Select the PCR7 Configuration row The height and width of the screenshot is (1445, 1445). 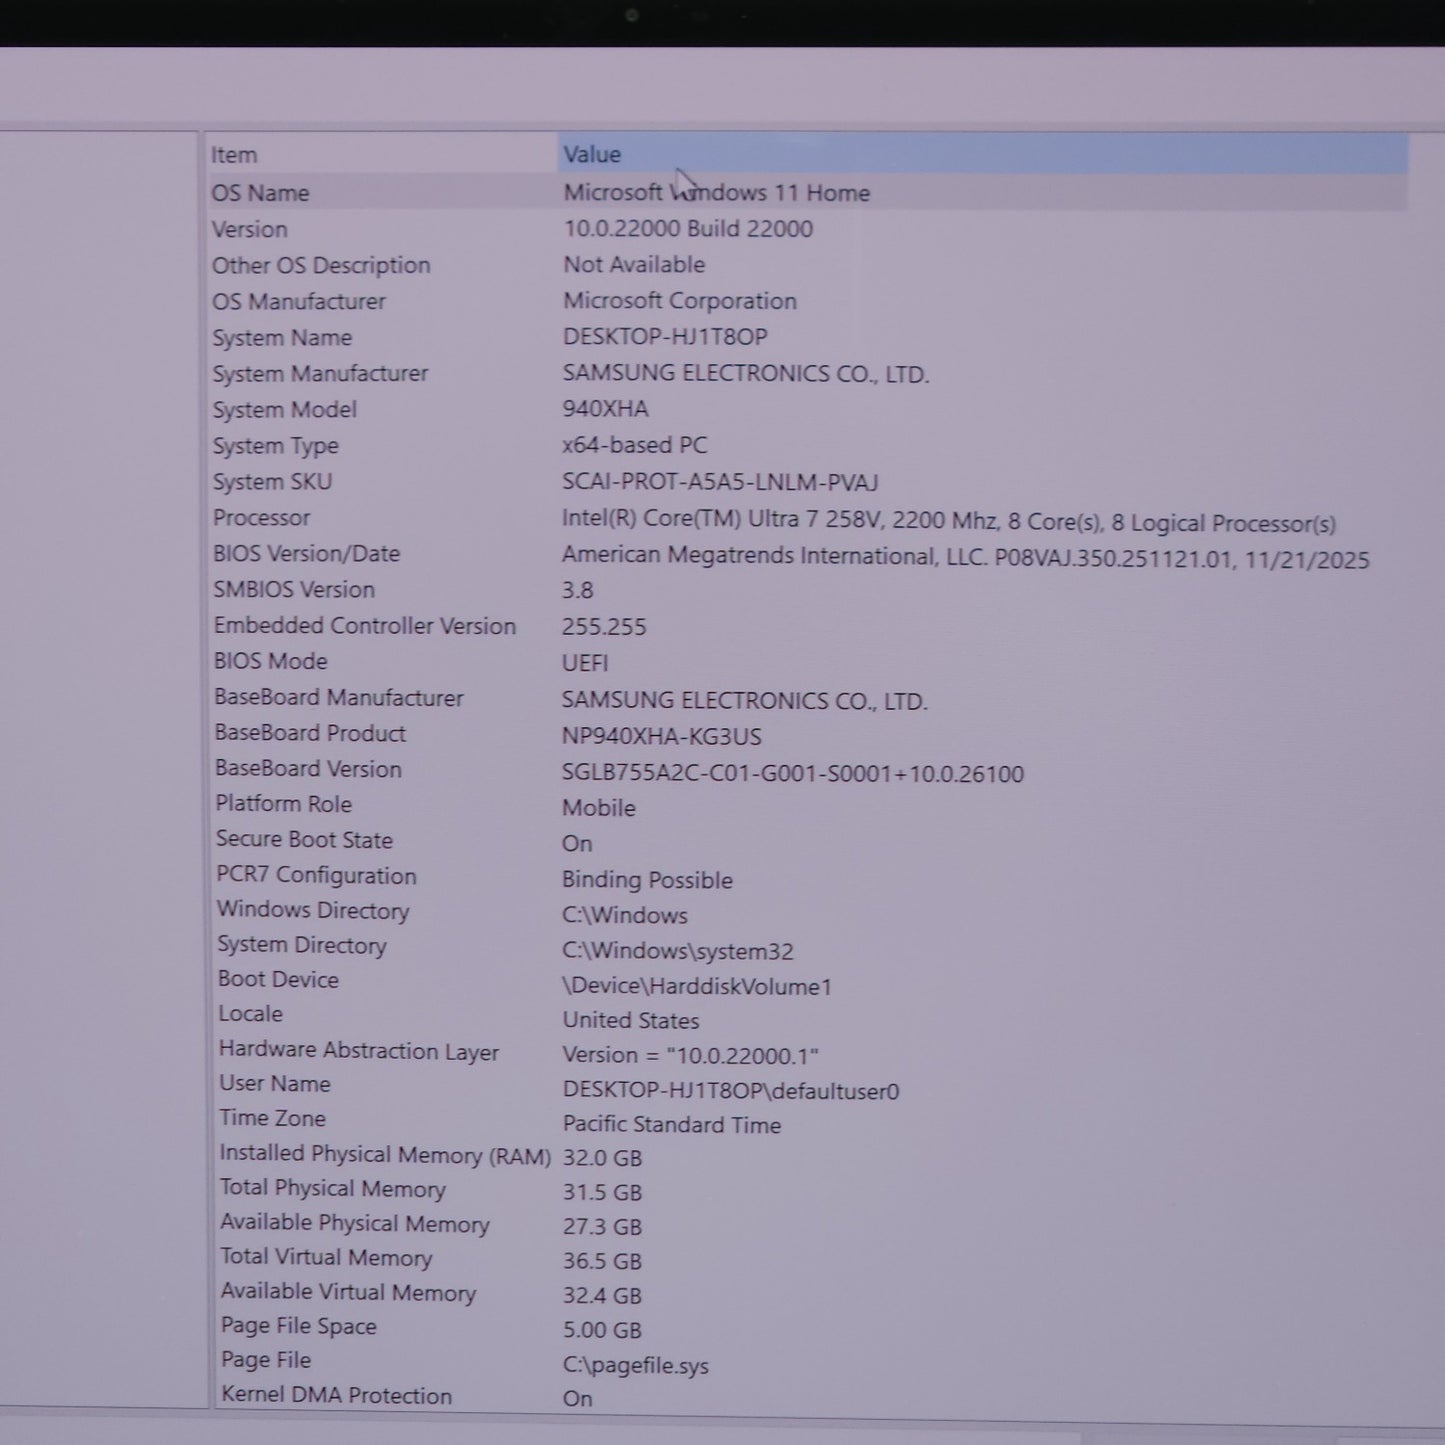[316, 876]
